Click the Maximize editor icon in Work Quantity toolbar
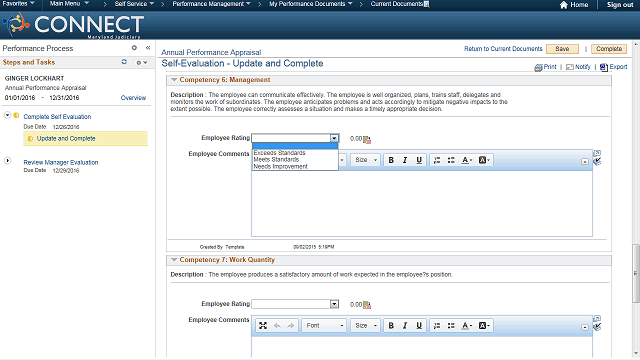This screenshot has width=640, height=360. (263, 326)
